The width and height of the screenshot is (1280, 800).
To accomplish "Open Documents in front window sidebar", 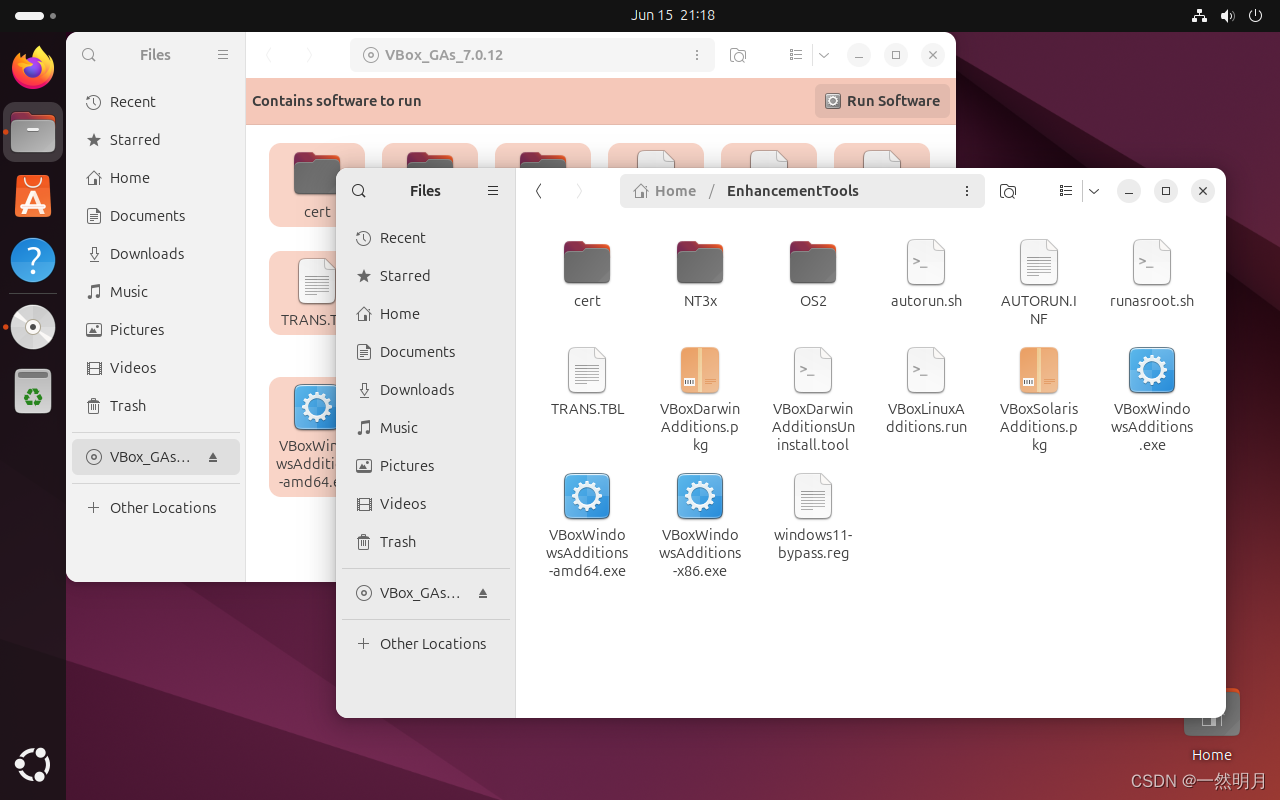I will (426, 352).
